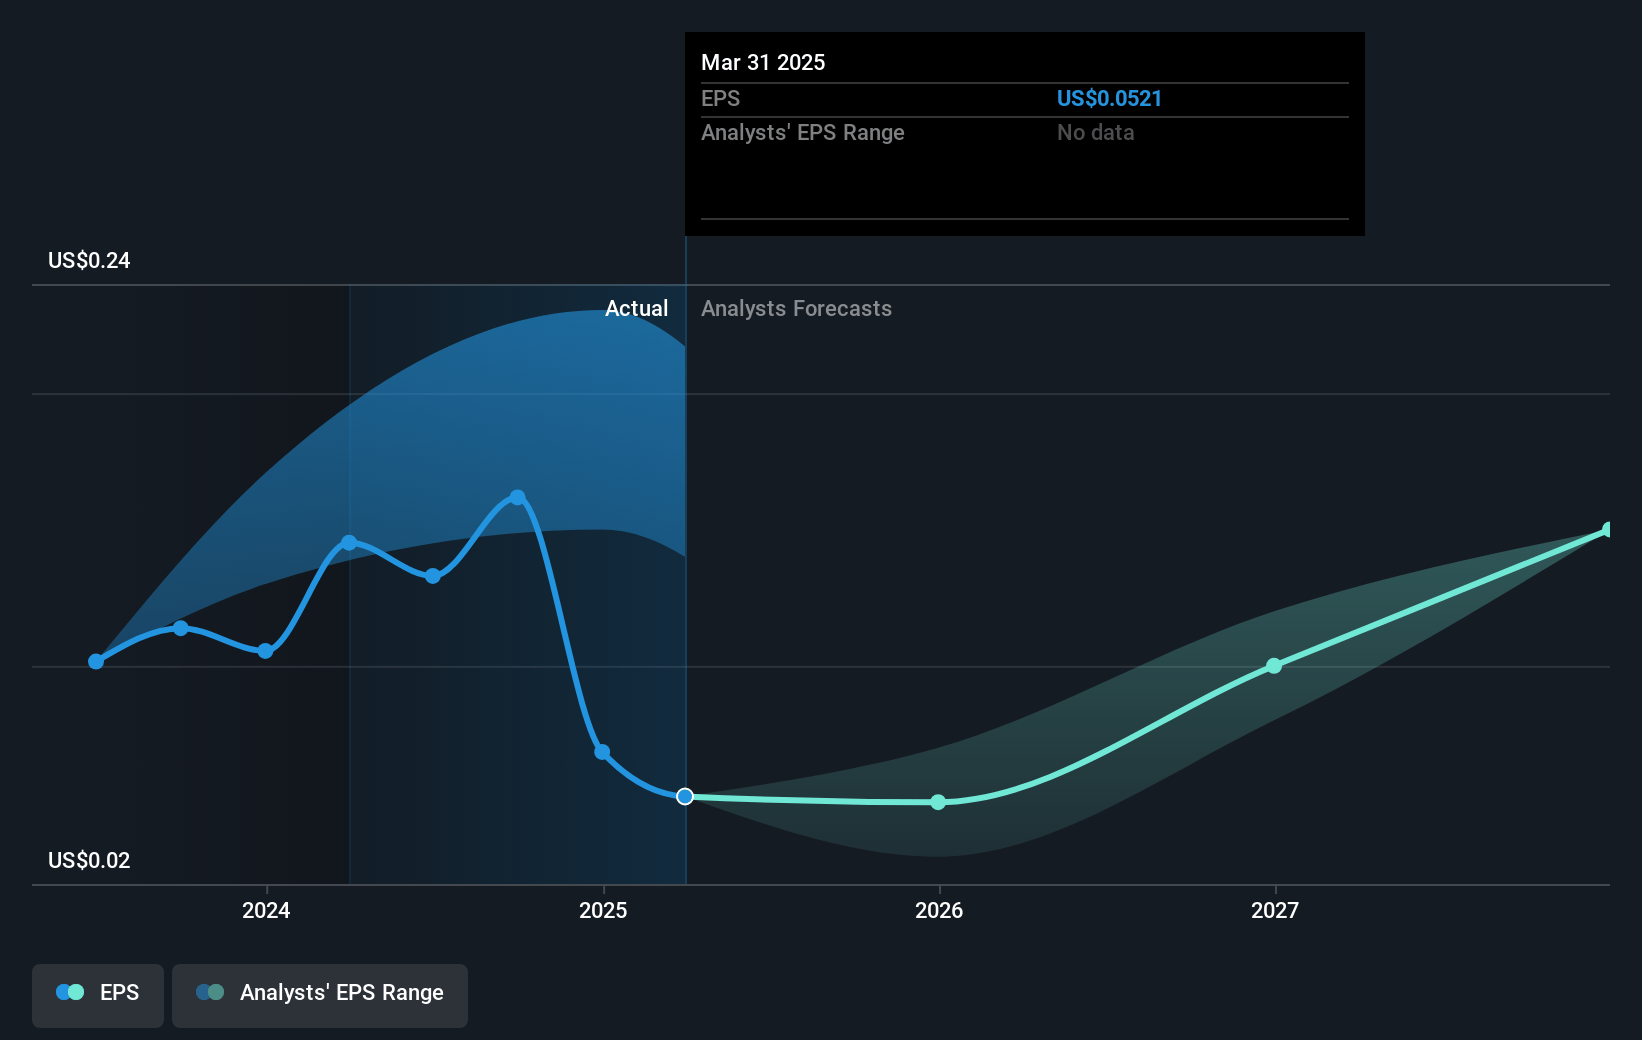Click the Analysts Forecasts label
The height and width of the screenshot is (1040, 1642).
coord(796,309)
